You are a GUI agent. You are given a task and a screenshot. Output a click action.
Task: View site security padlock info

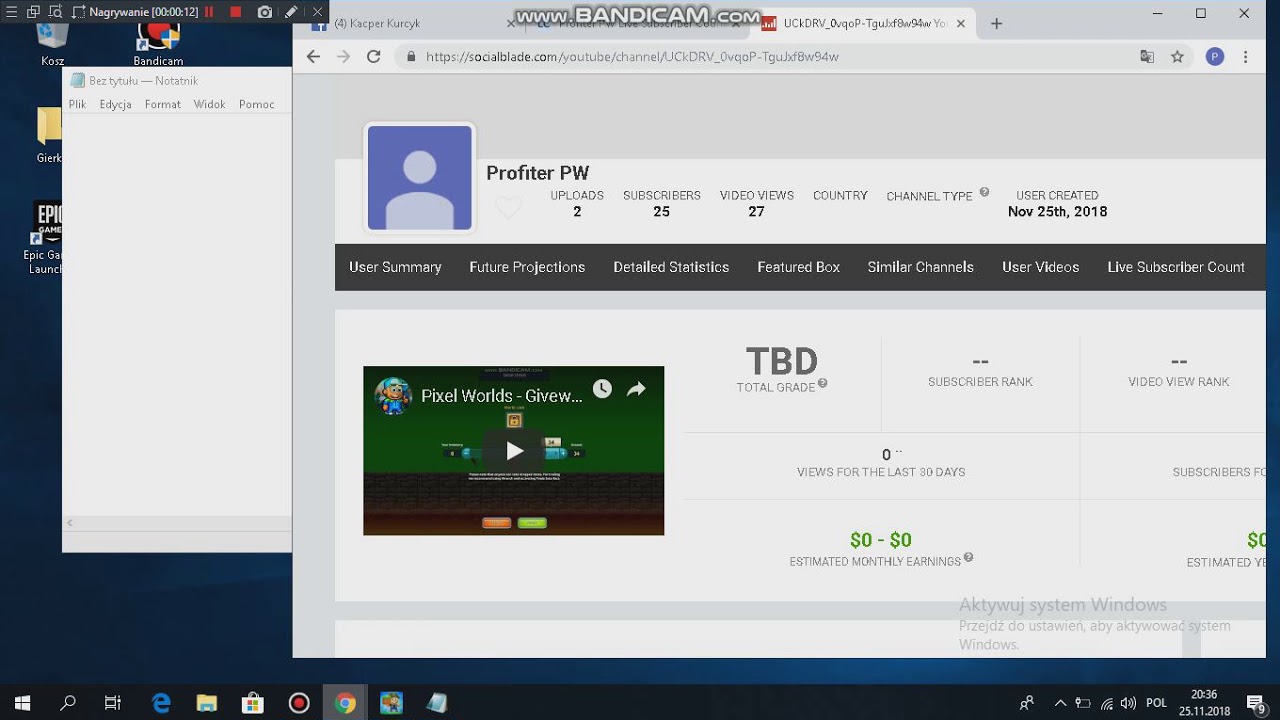[x=410, y=57]
